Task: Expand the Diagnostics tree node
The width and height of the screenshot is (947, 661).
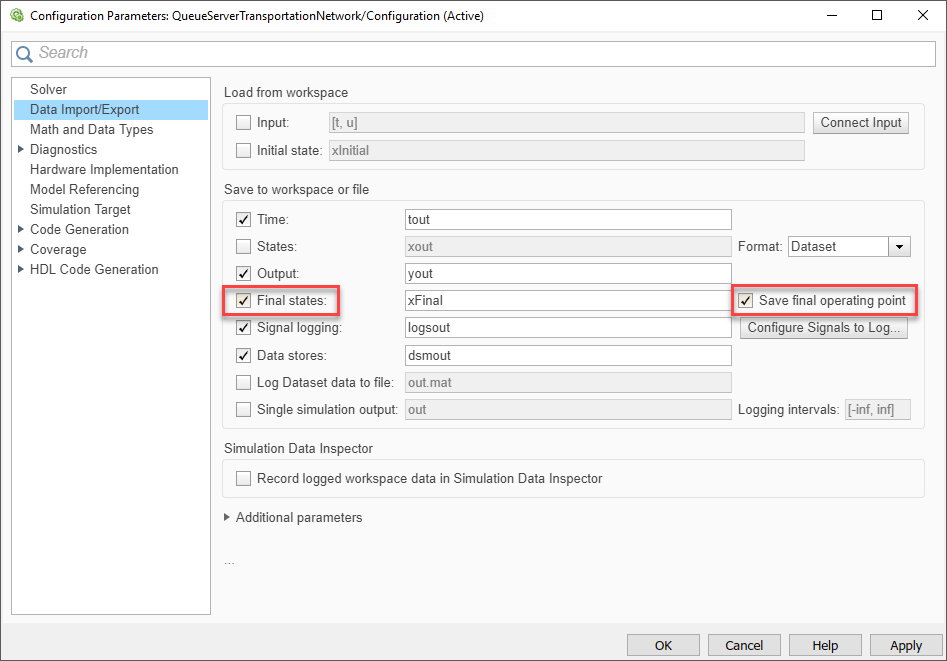Action: click(x=20, y=149)
